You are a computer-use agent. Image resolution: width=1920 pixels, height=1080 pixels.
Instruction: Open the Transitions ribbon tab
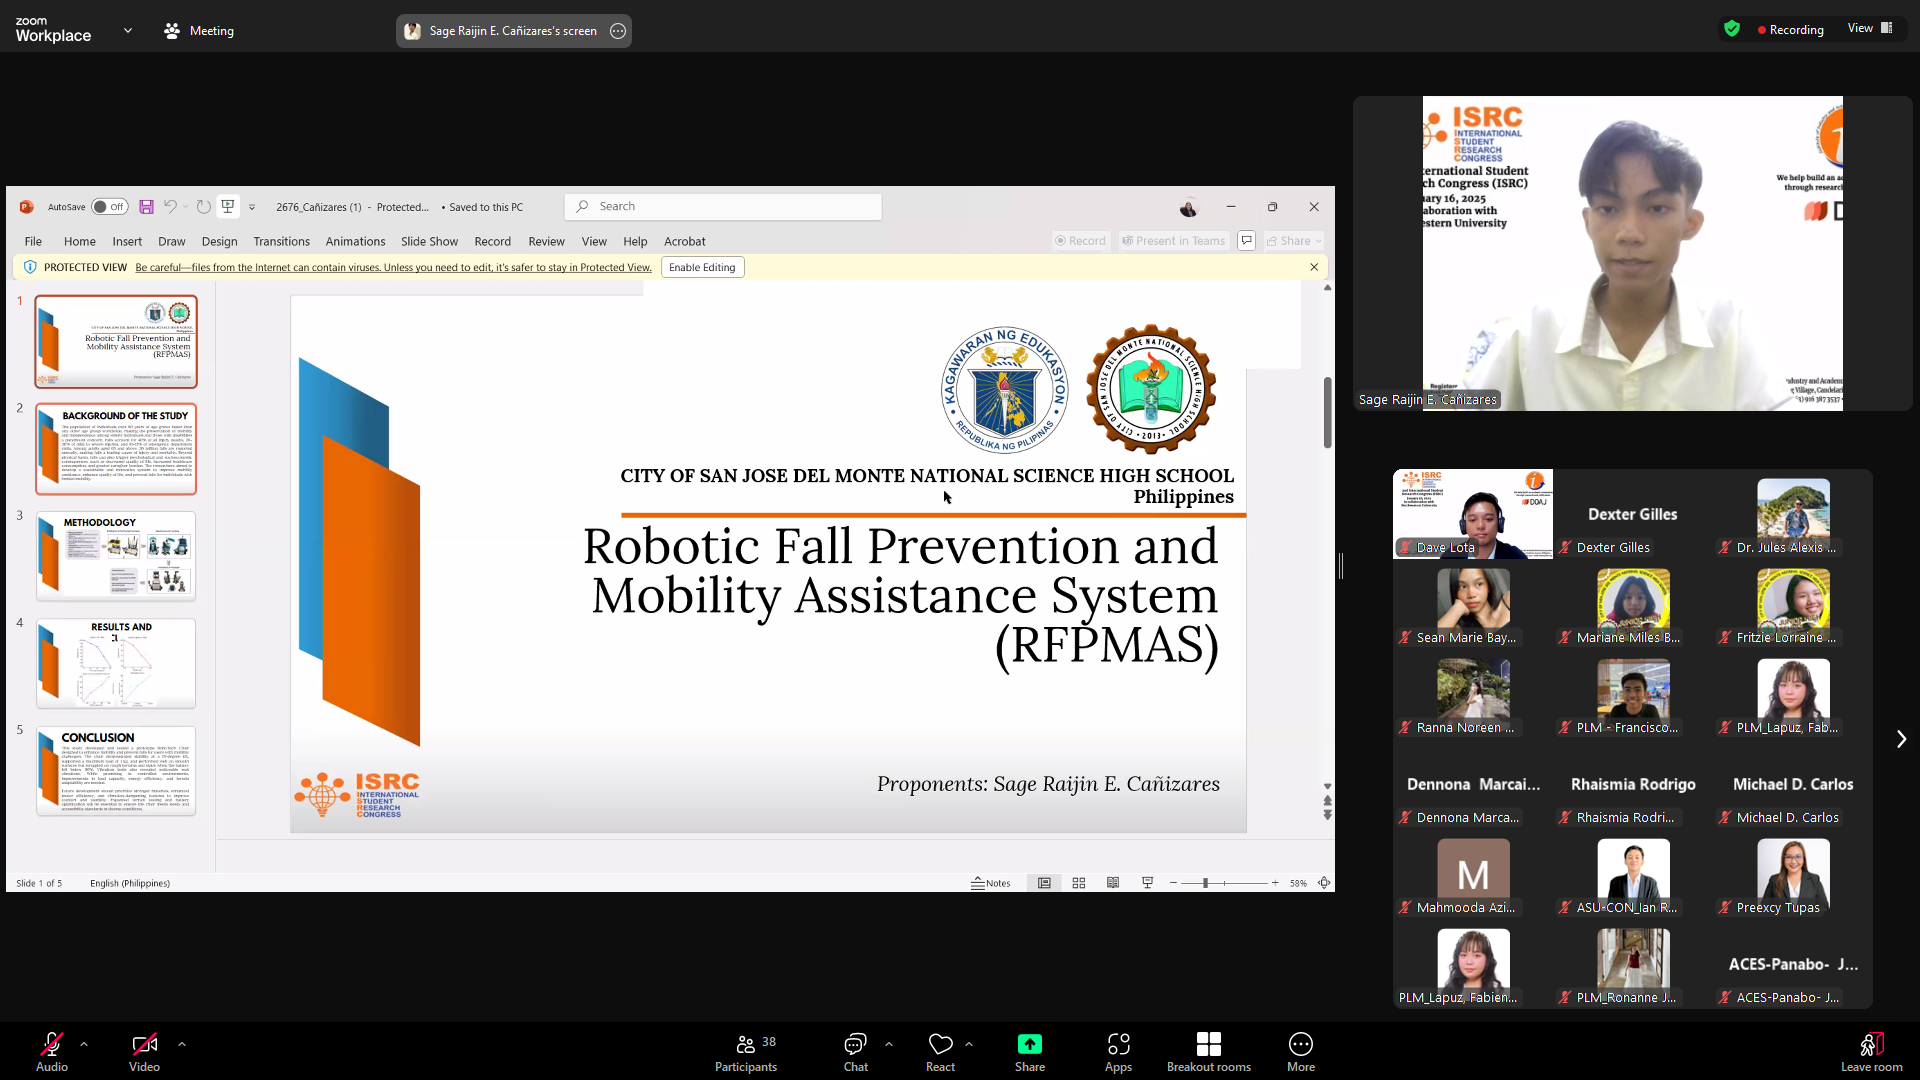(x=281, y=241)
